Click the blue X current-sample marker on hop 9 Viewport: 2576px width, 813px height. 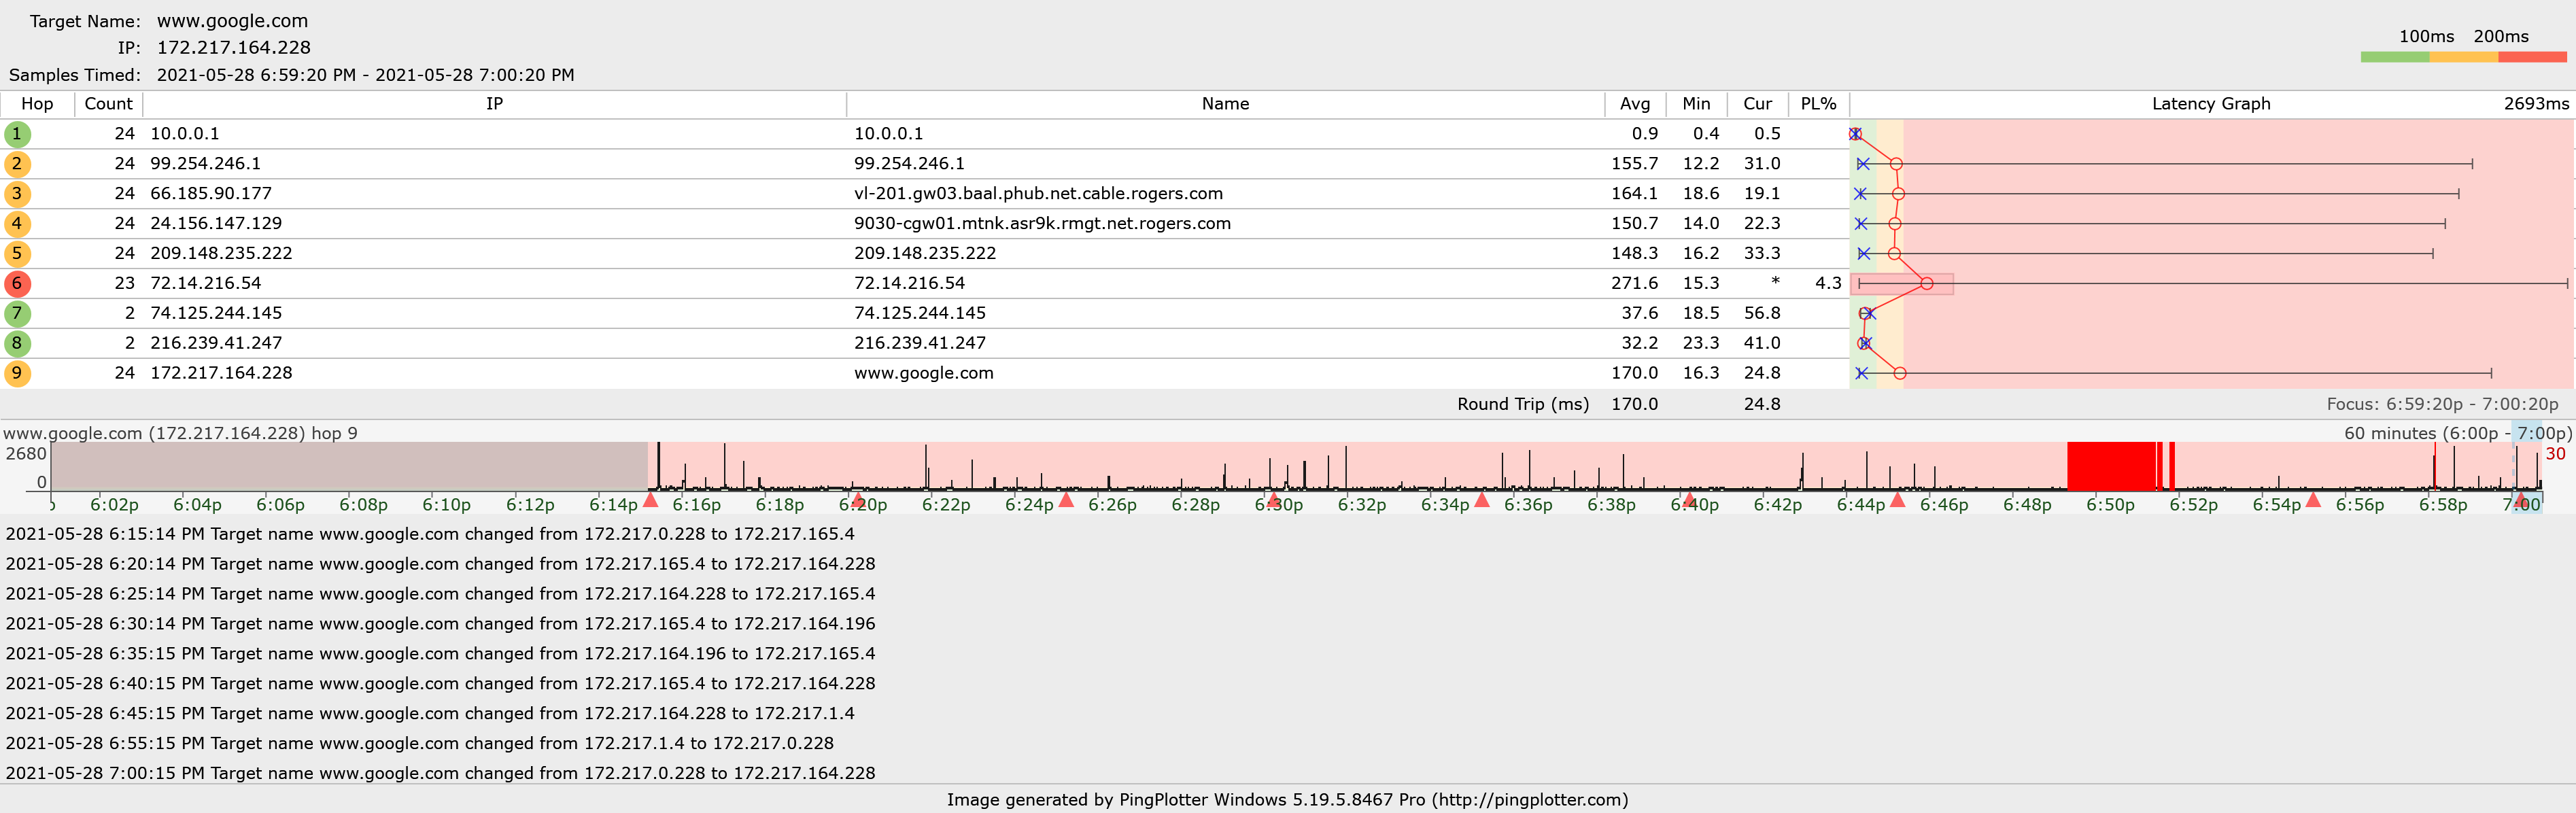(1861, 374)
